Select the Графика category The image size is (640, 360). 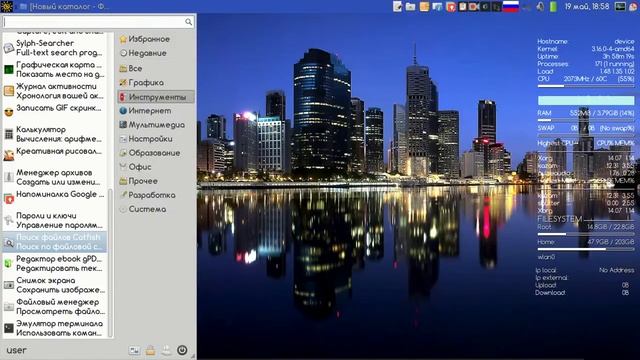pos(156,82)
